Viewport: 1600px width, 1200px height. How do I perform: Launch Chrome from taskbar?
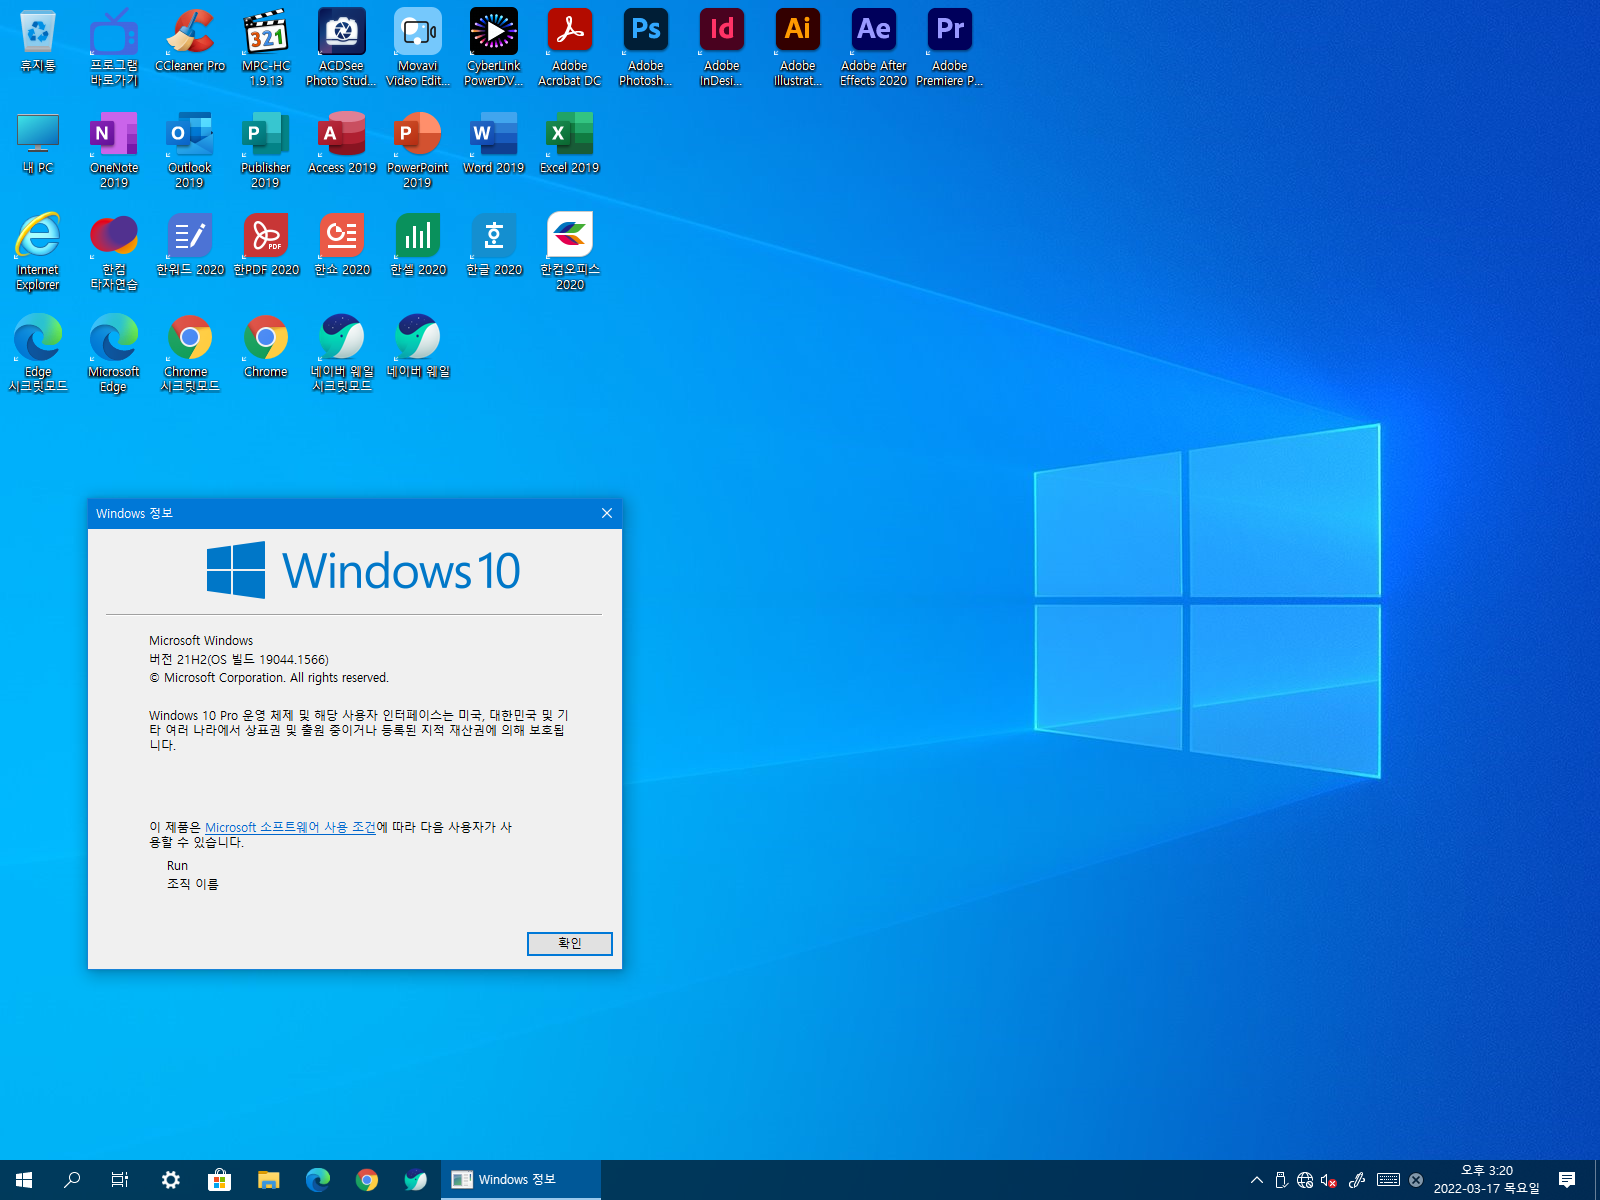(x=367, y=1180)
